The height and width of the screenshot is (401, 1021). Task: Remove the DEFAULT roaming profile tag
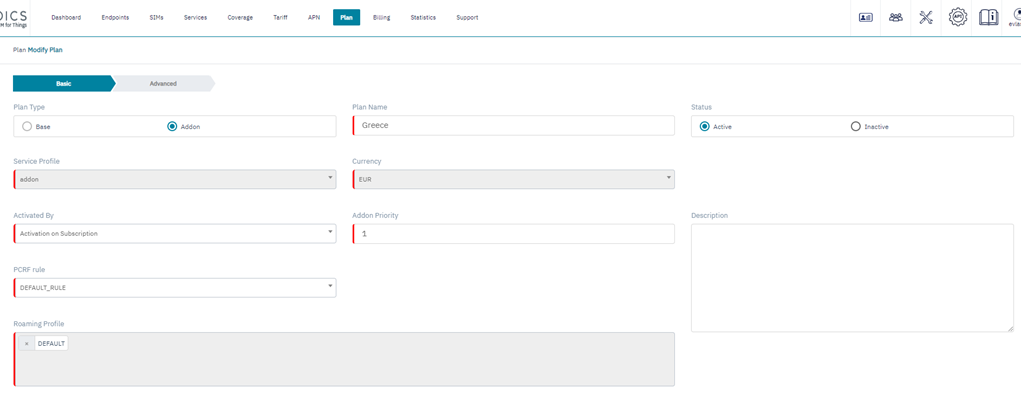tap(27, 344)
